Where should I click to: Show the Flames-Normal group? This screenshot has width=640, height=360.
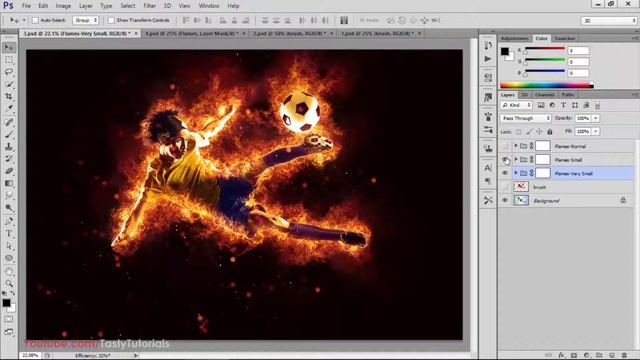(x=505, y=146)
